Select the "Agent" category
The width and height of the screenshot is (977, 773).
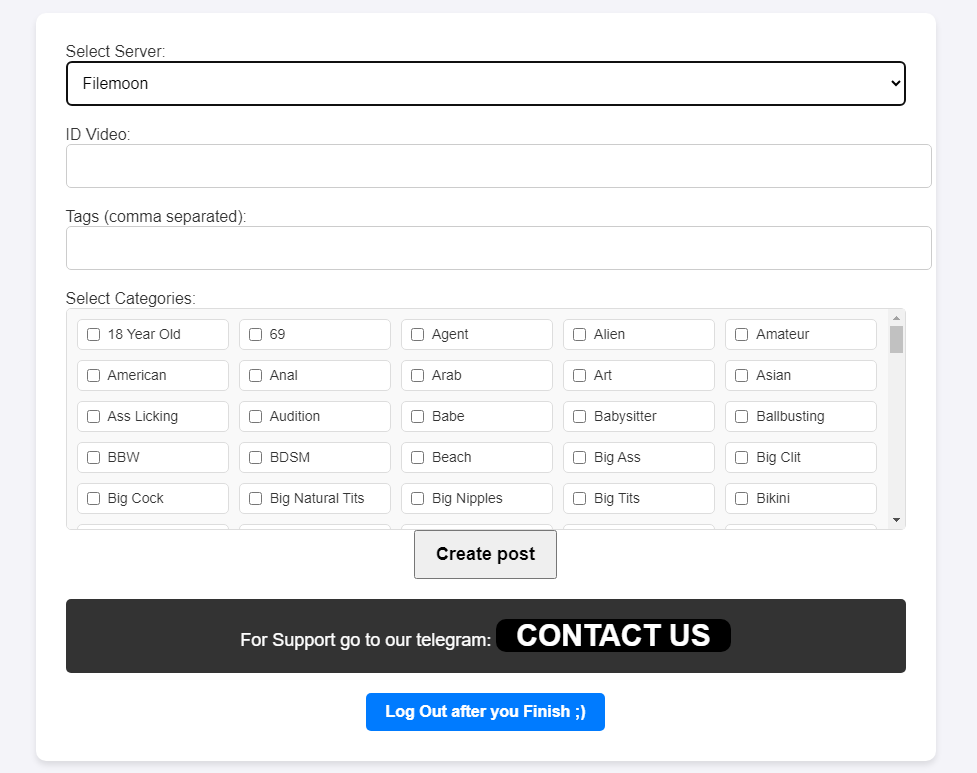click(417, 334)
